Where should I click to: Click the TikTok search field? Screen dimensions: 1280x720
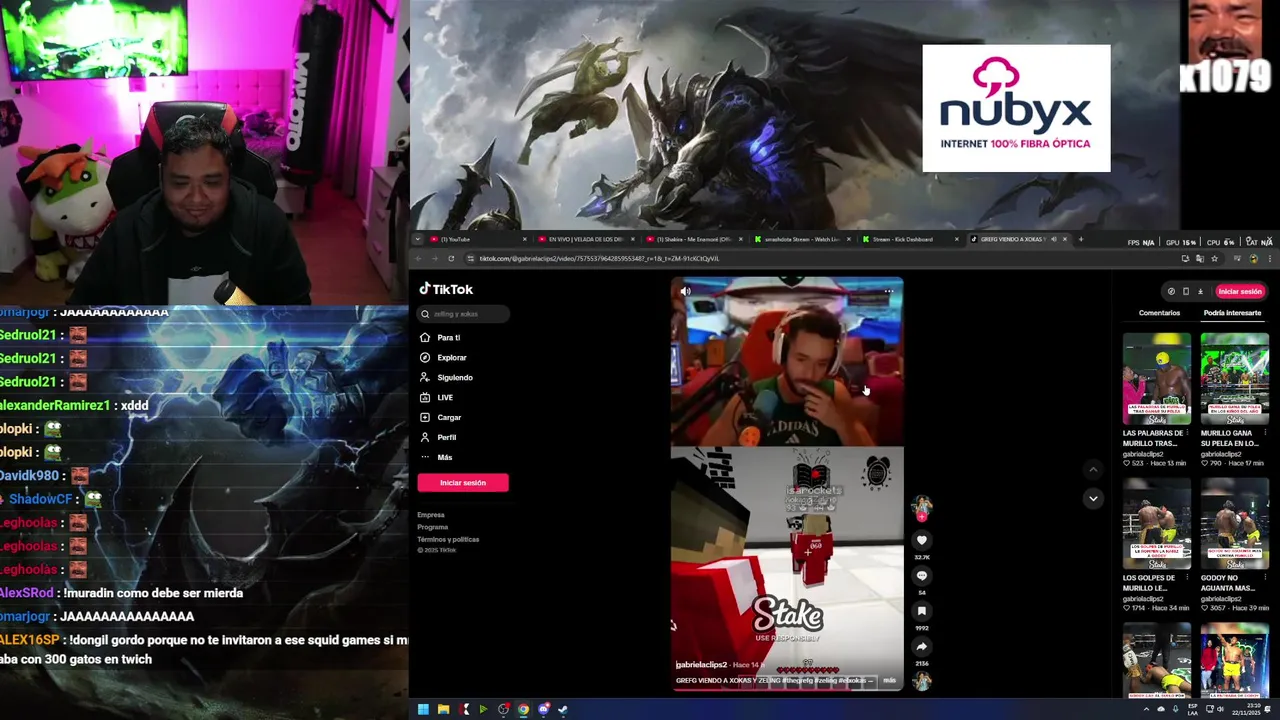pos(463,314)
